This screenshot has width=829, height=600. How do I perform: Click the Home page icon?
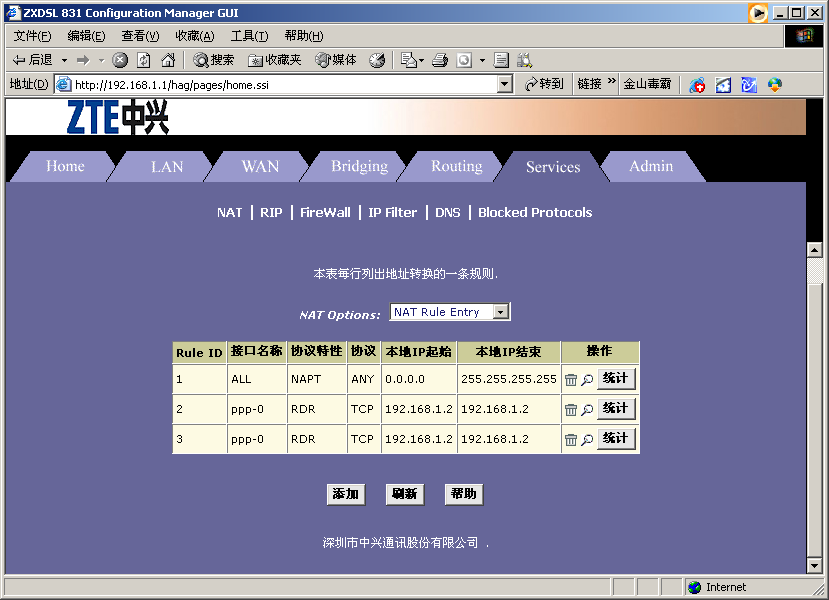tap(168, 60)
